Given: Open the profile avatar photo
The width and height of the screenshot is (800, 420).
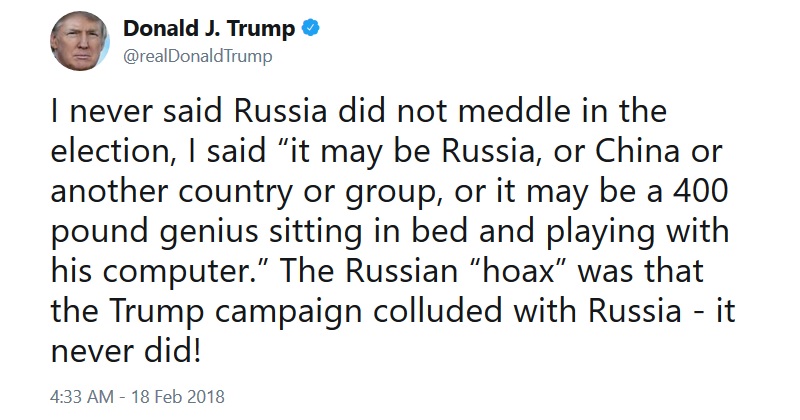Looking at the screenshot, I should coord(80,41).
